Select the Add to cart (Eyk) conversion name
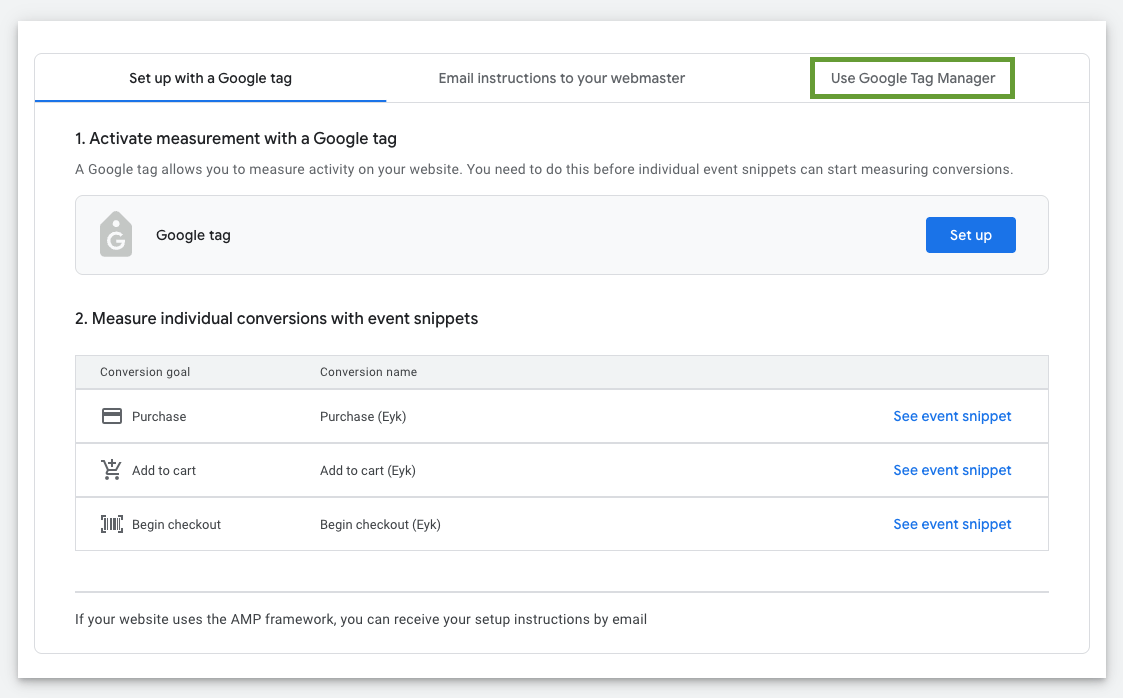Viewport: 1123px width, 698px height. click(367, 470)
